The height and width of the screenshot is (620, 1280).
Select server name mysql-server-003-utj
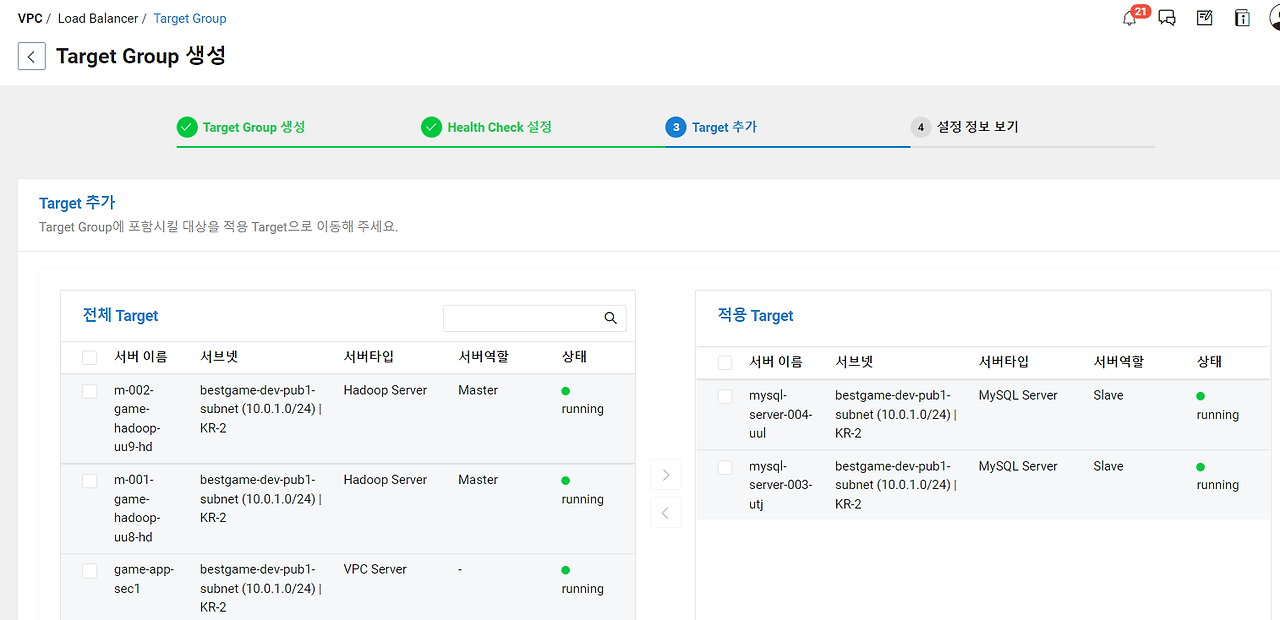coord(781,485)
